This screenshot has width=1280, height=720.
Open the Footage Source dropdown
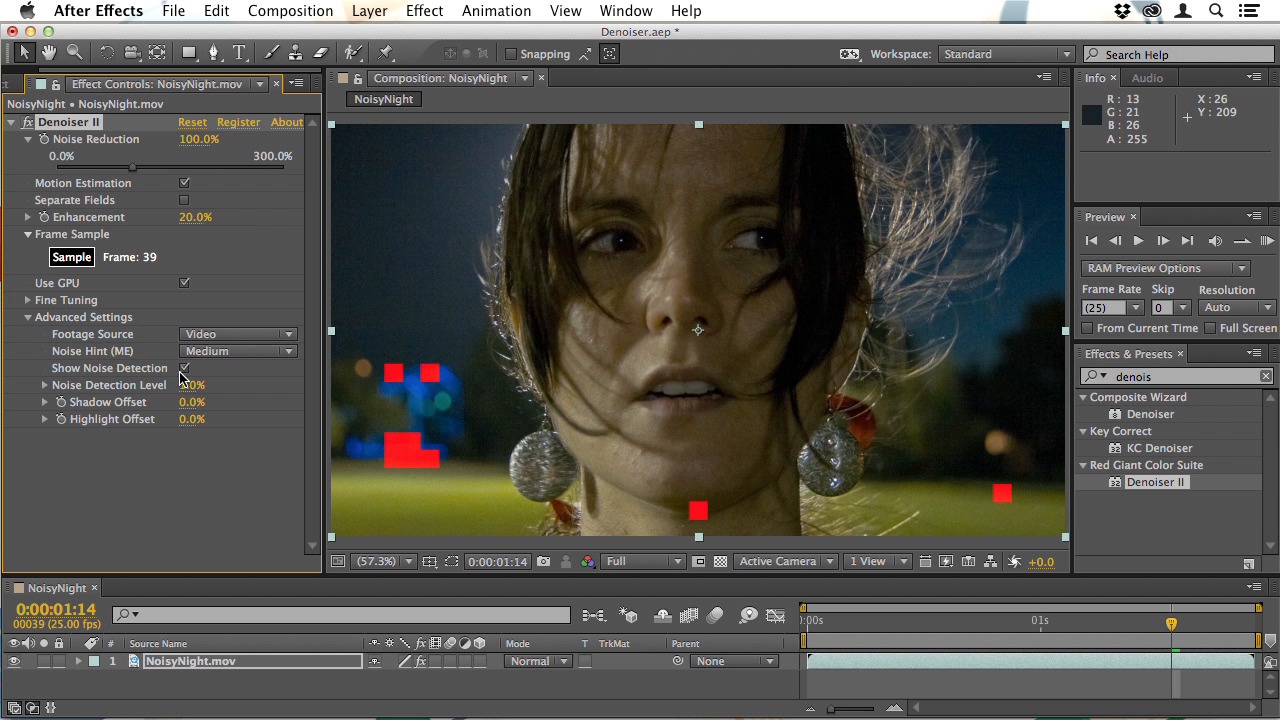(x=238, y=334)
